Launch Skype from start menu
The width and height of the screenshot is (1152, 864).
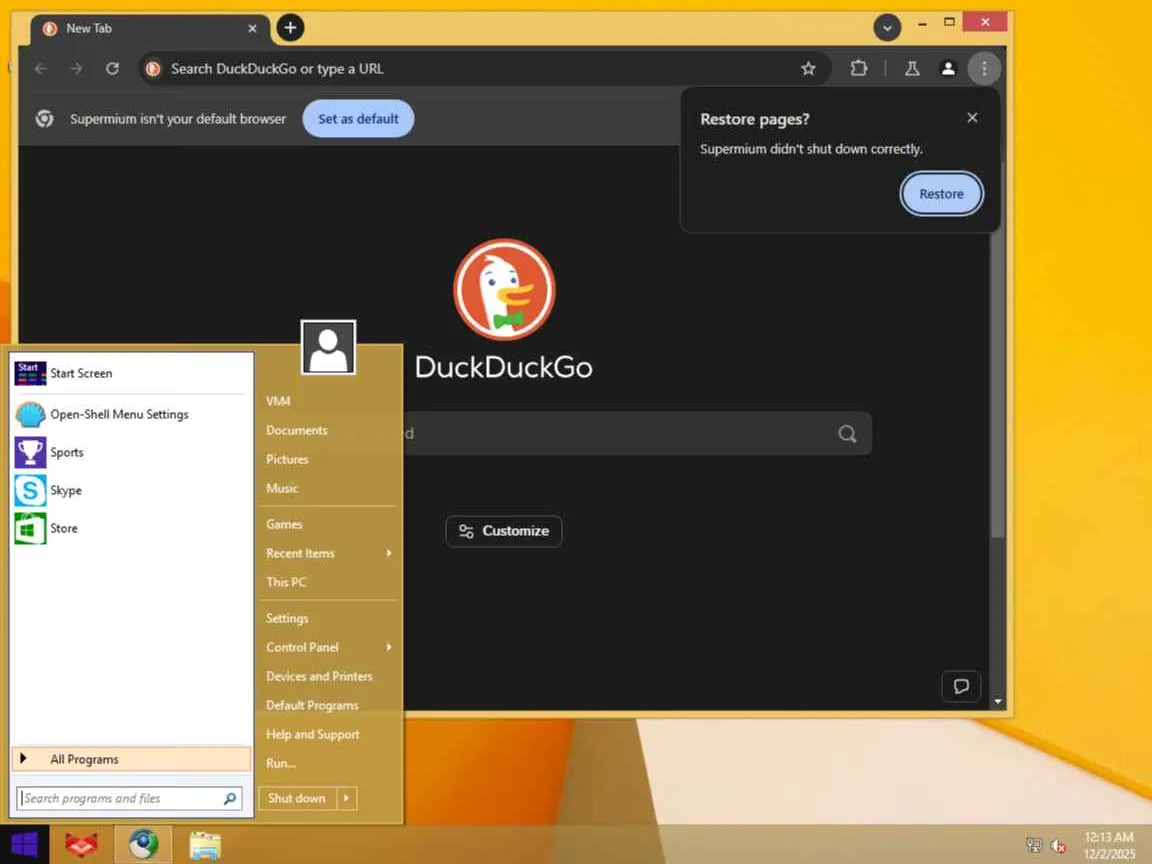pos(132,490)
